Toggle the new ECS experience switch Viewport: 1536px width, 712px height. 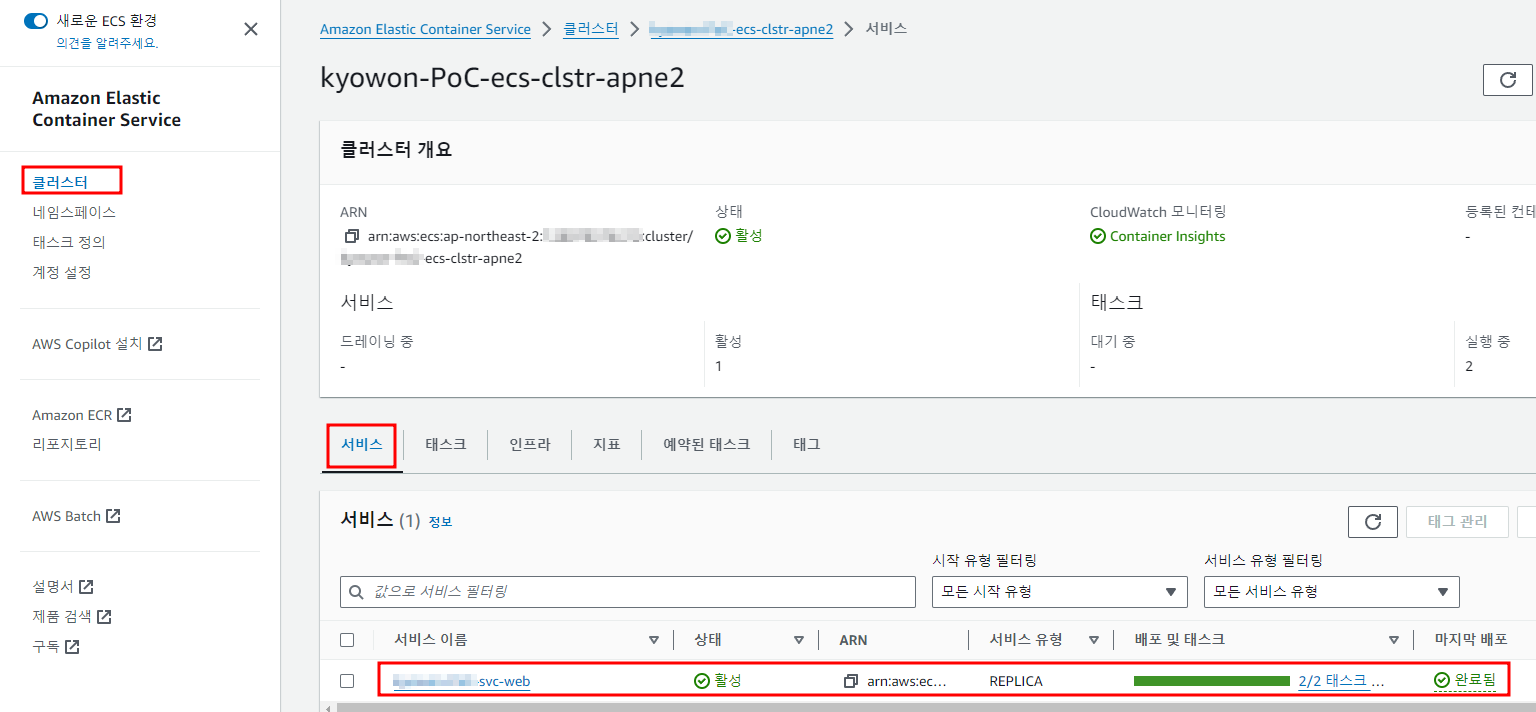click(36, 20)
